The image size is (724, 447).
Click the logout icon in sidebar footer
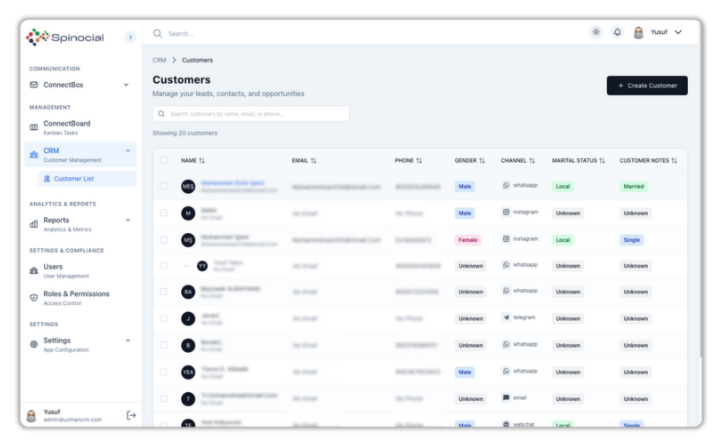coord(131,415)
